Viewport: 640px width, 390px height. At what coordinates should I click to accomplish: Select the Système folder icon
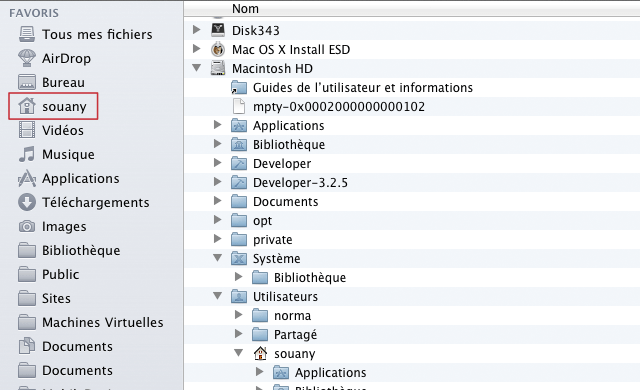(239, 259)
